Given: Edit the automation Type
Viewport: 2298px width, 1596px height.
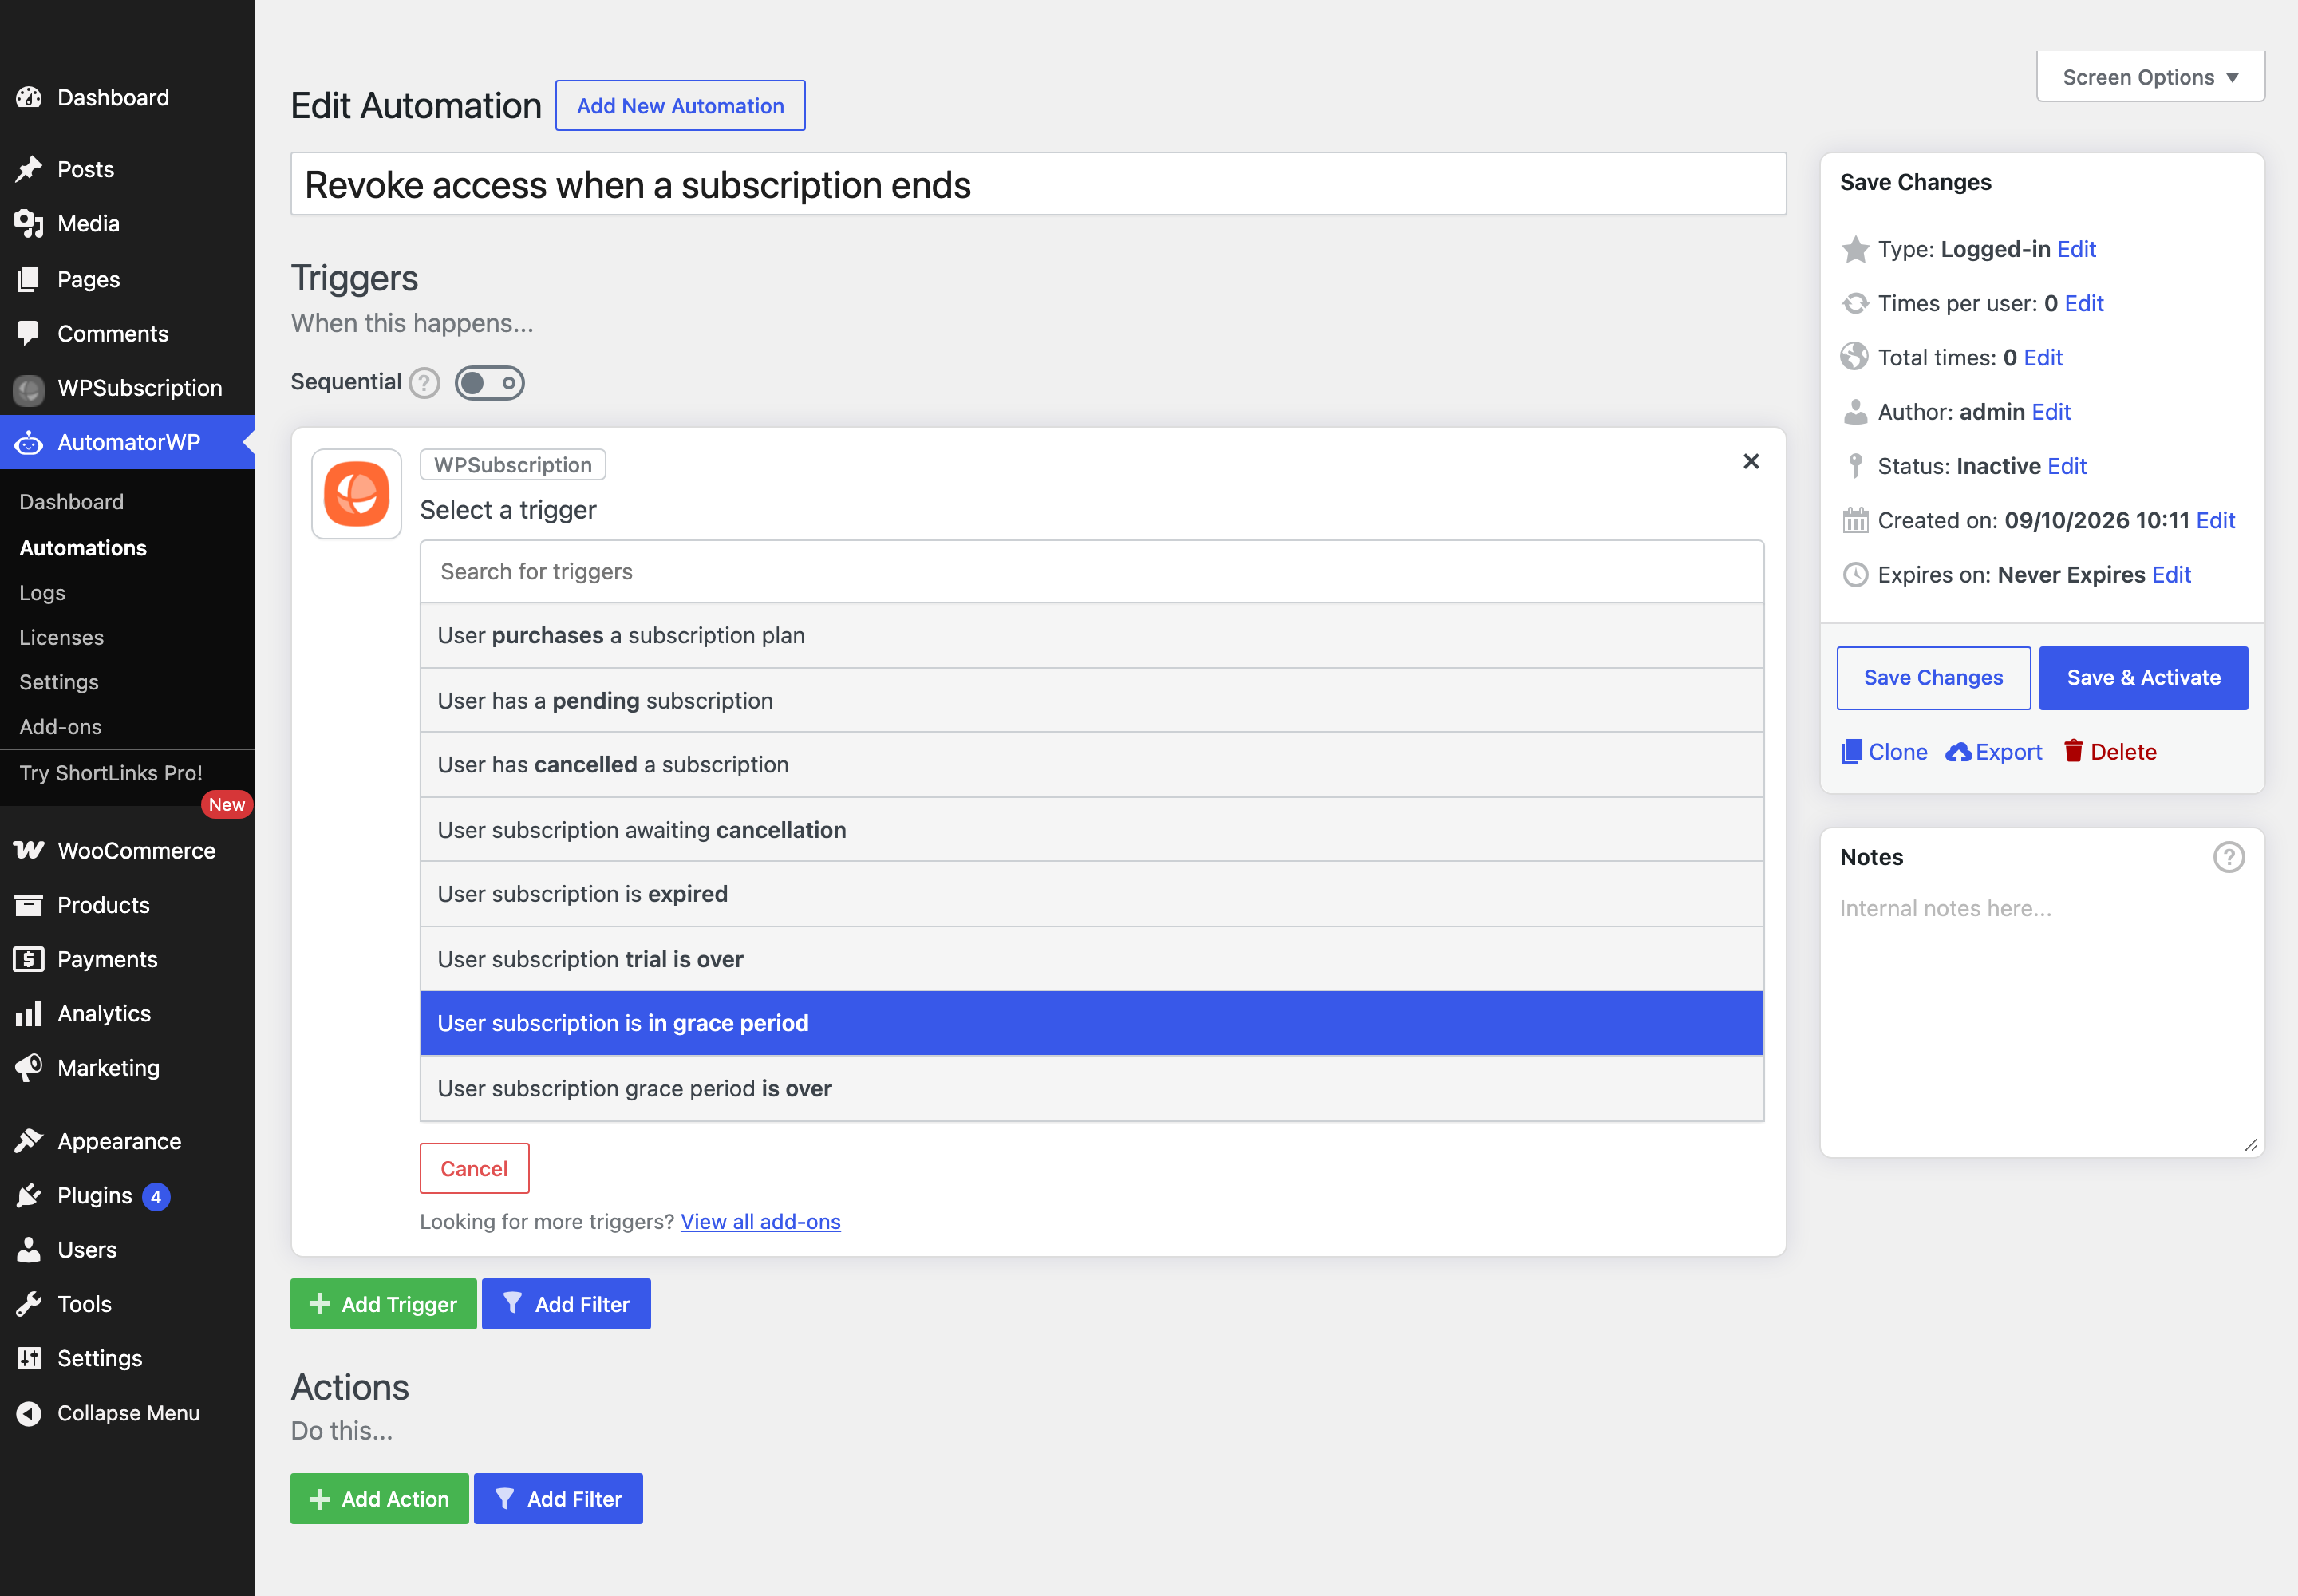Looking at the screenshot, I should point(2076,249).
